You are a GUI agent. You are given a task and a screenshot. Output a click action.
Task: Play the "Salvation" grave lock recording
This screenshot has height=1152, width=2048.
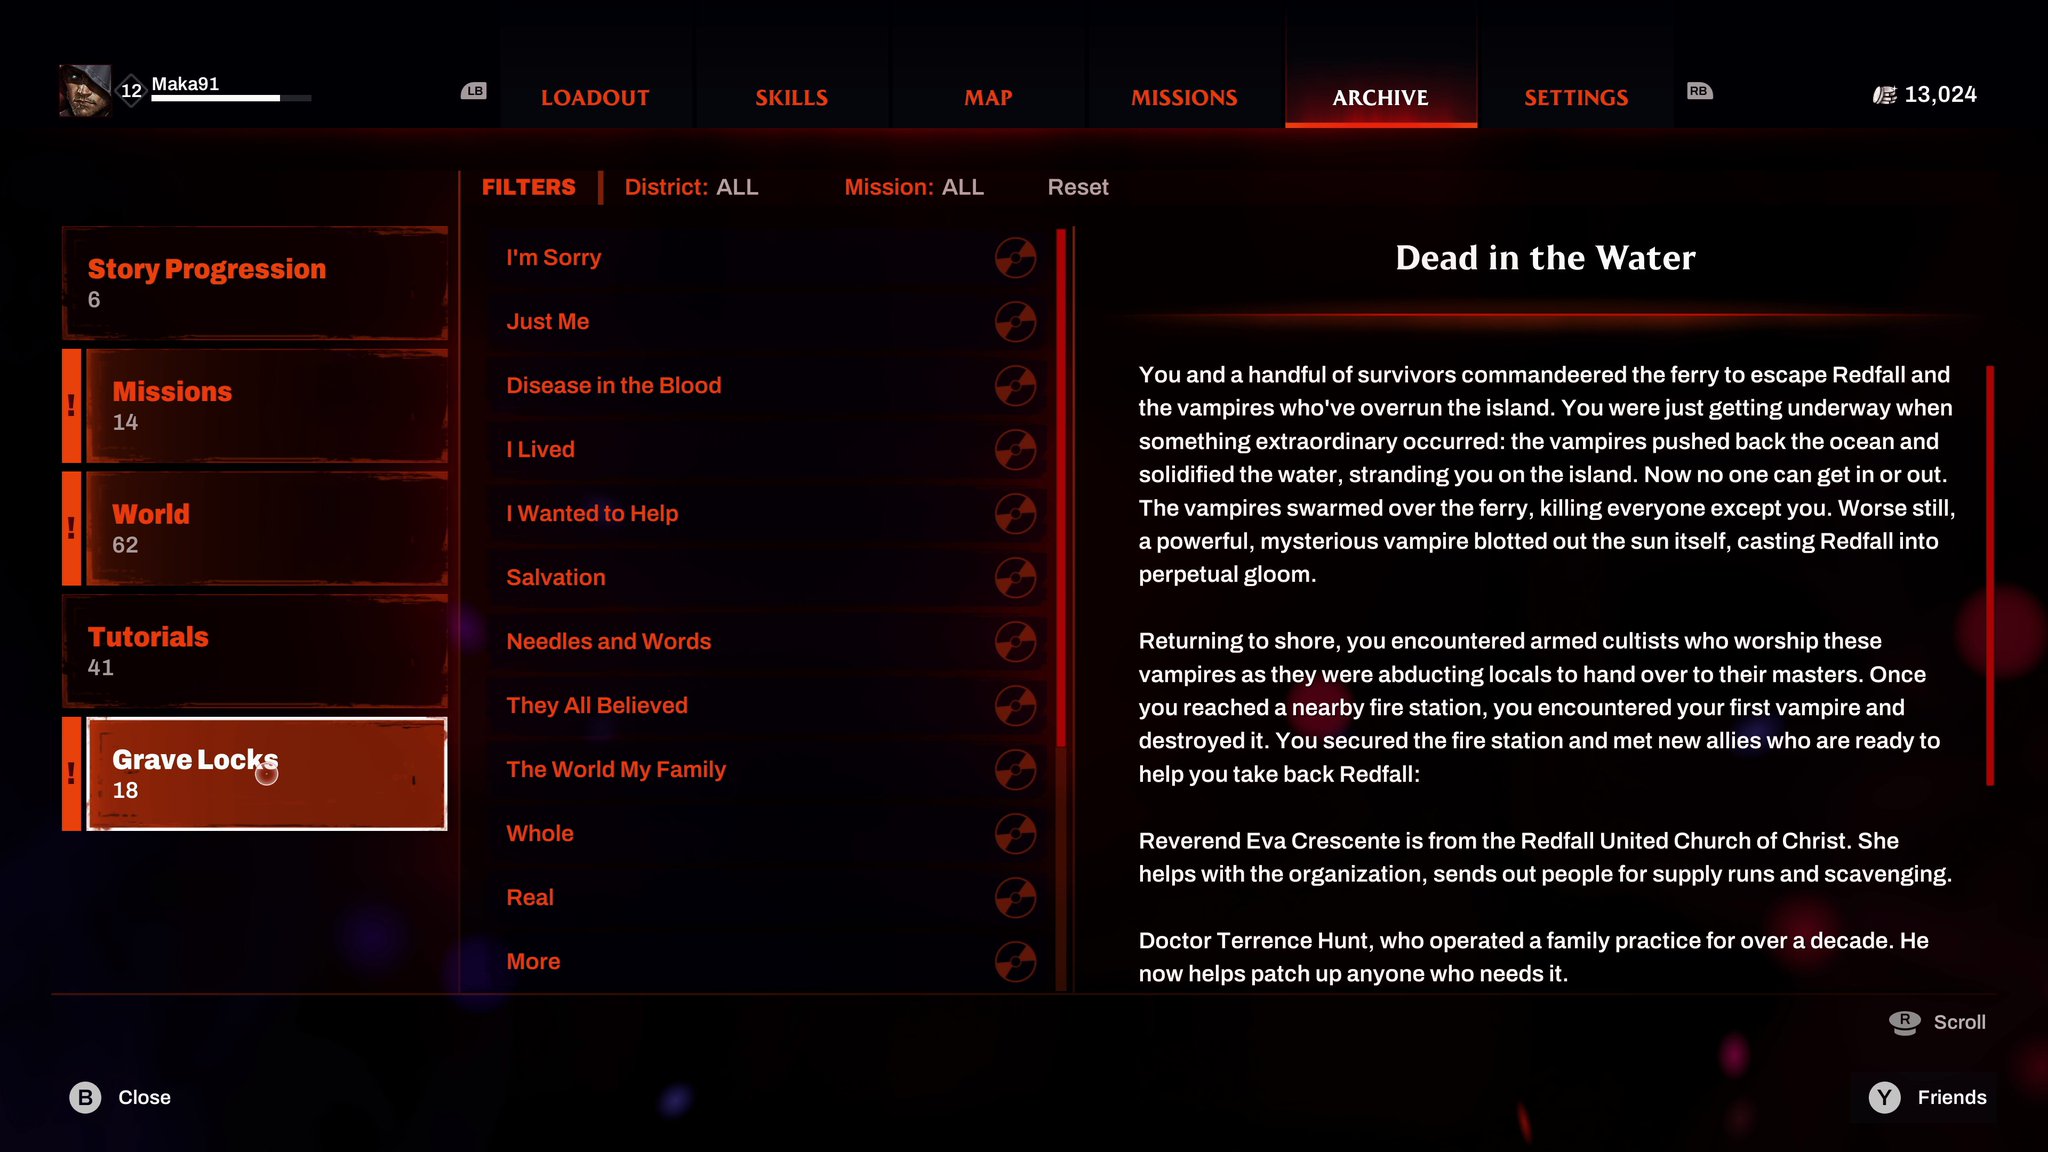click(1016, 577)
